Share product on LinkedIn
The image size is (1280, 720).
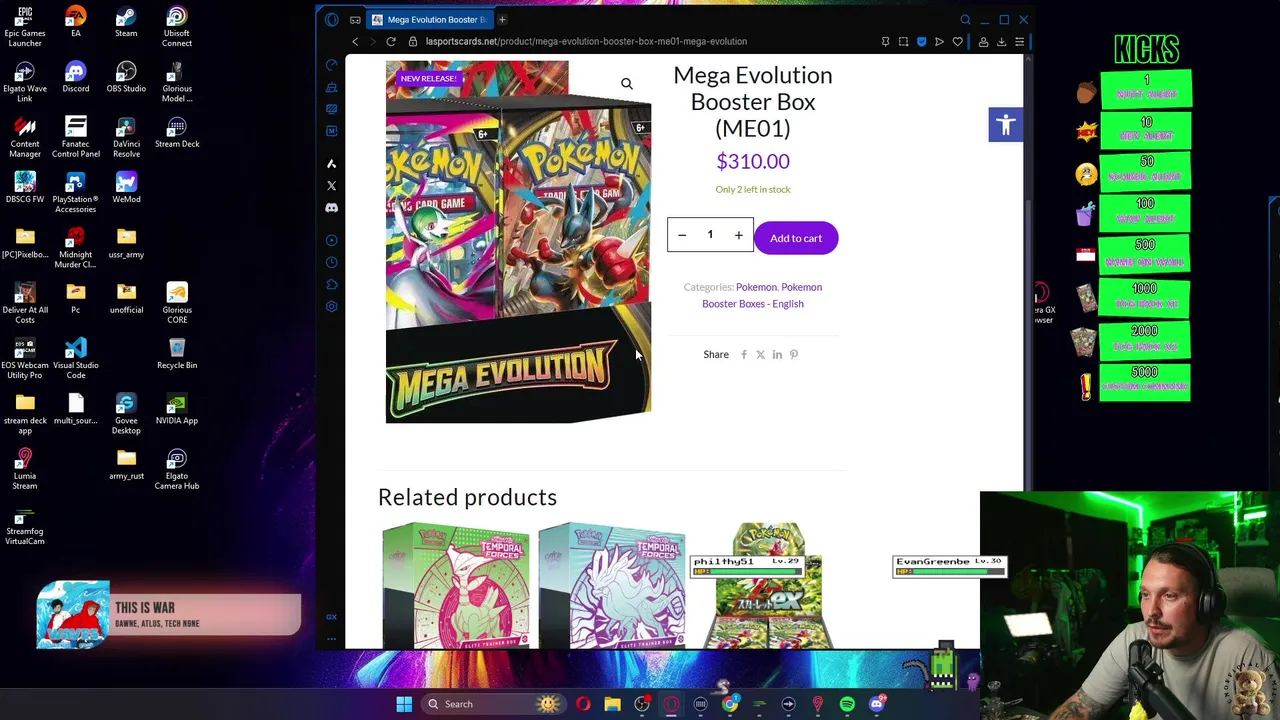pyautogui.click(x=777, y=354)
